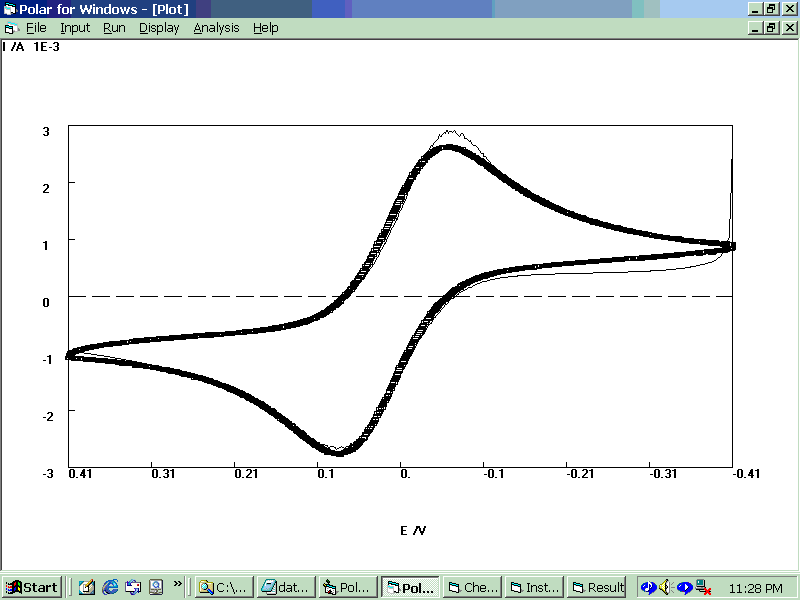Open the Analysis menu
This screenshot has height=600, width=800.
216,28
